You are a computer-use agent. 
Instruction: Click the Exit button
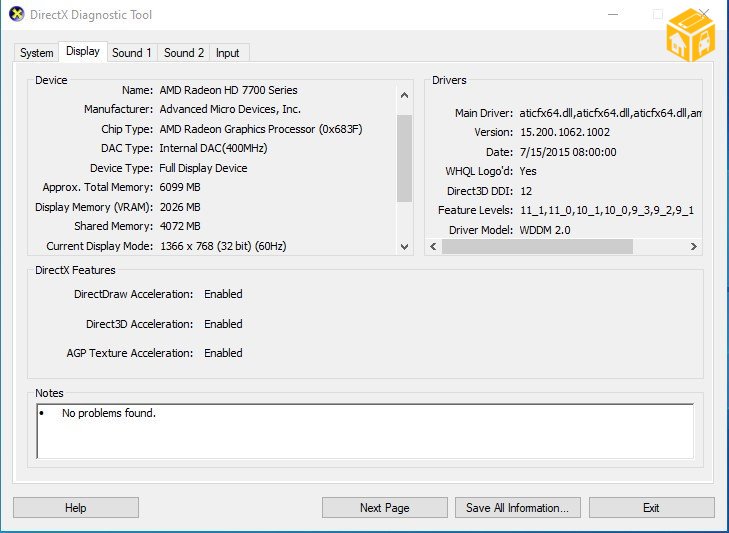click(651, 507)
